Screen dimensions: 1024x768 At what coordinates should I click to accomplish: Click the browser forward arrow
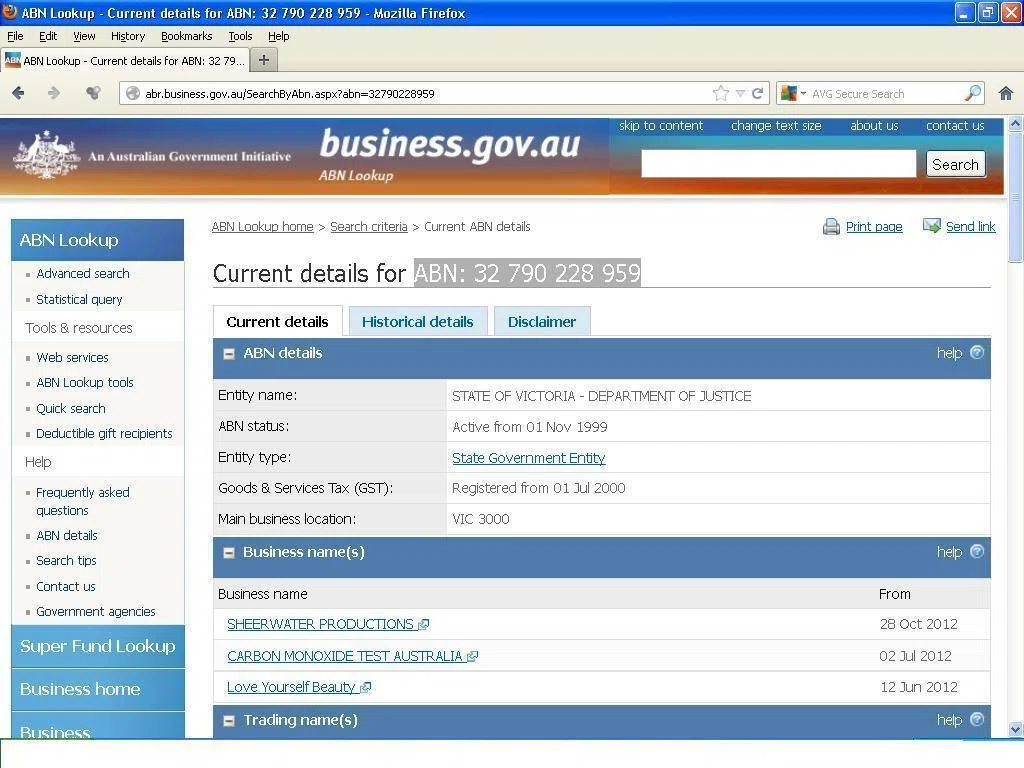tap(54, 93)
